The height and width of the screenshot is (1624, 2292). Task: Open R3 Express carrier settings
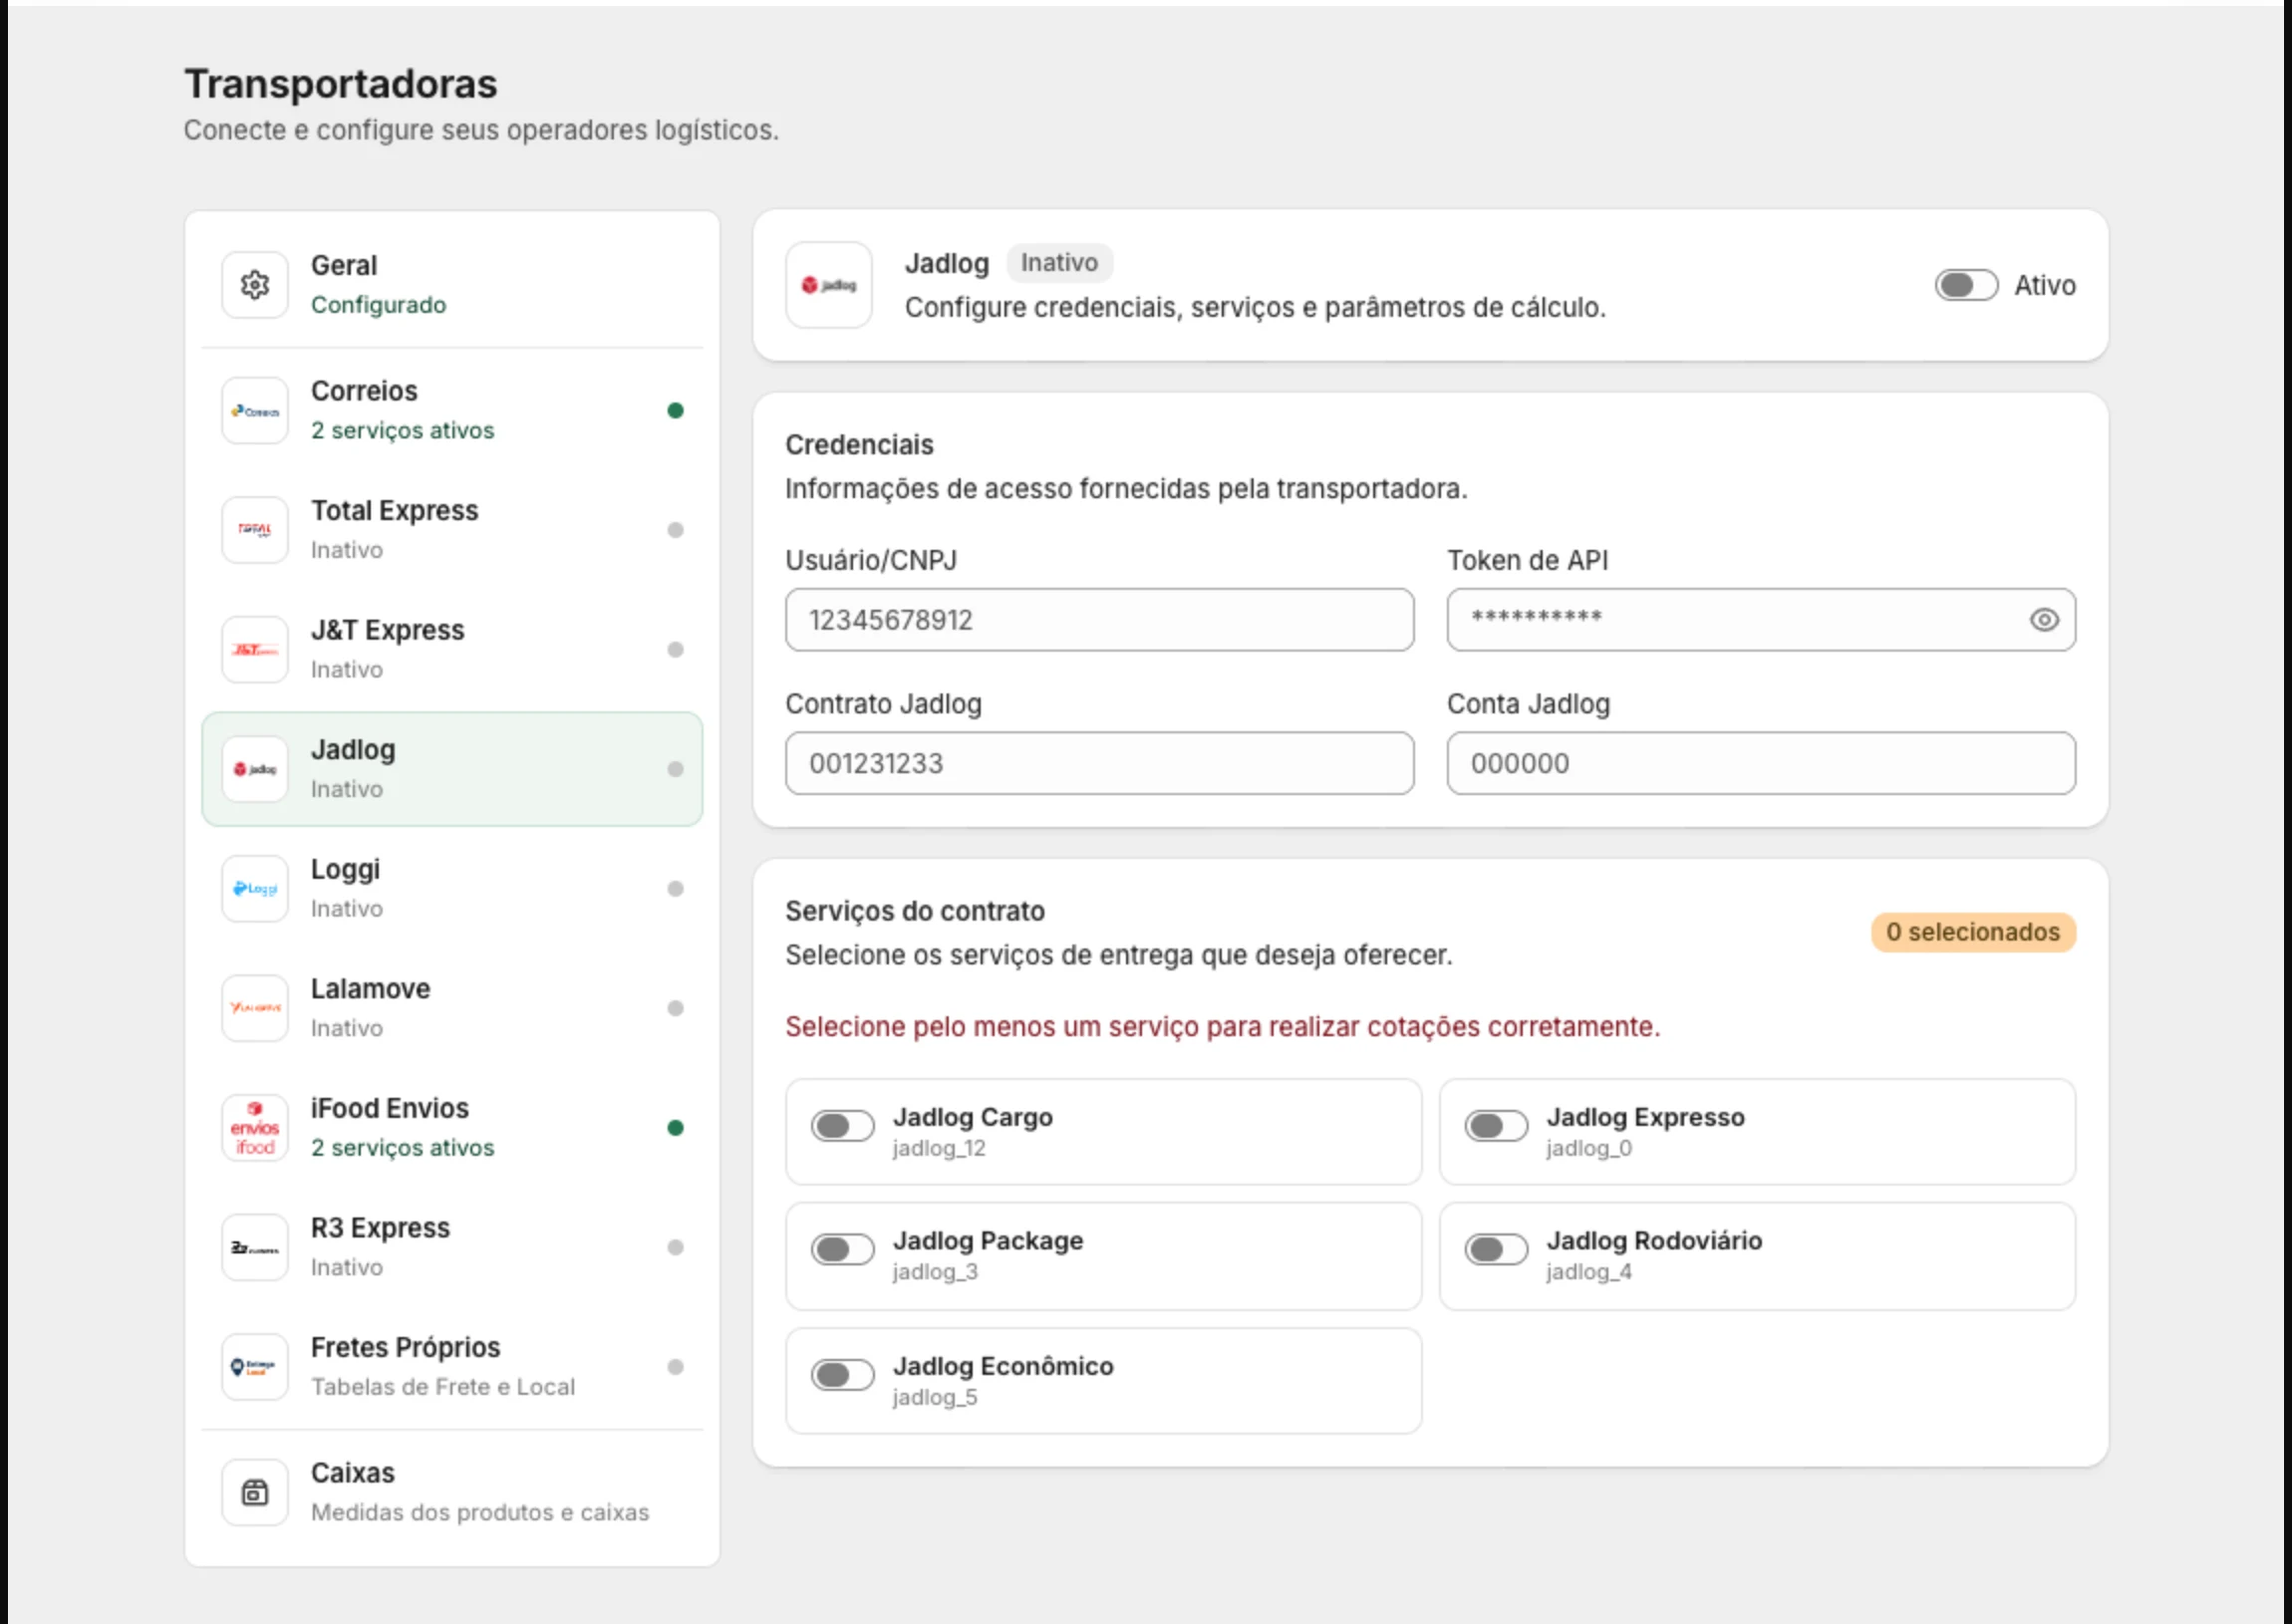452,1248
